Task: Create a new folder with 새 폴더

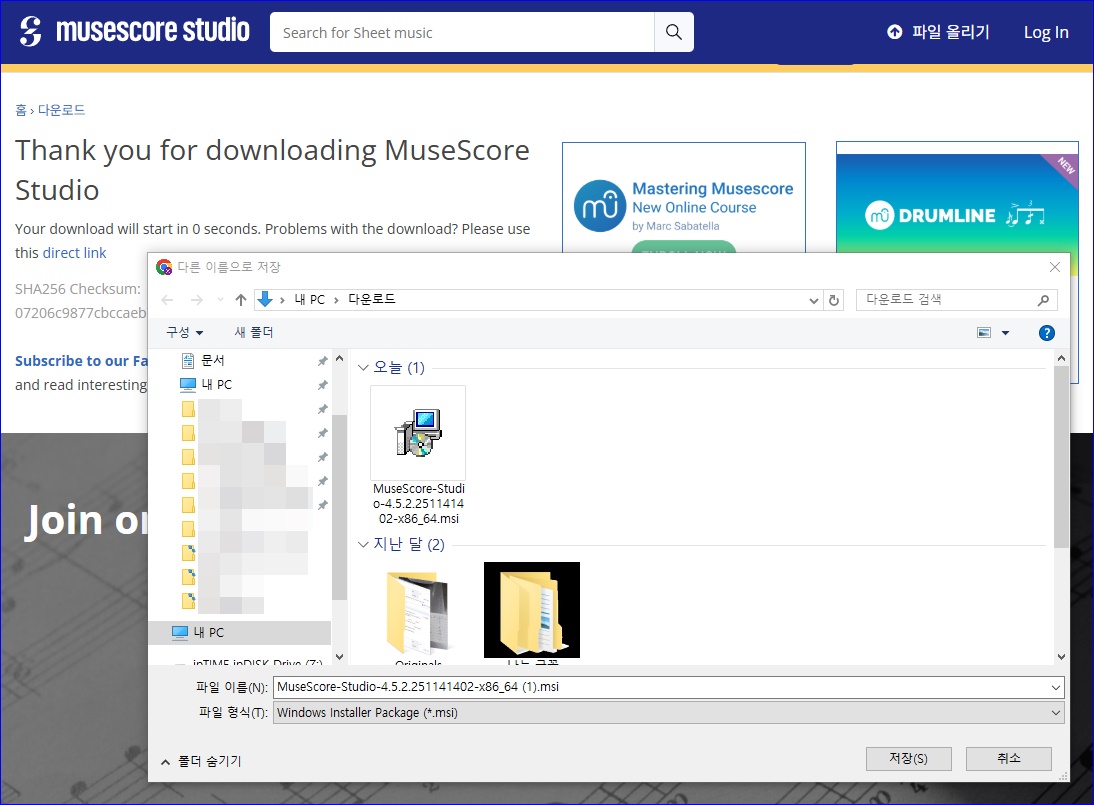Action: (x=253, y=333)
